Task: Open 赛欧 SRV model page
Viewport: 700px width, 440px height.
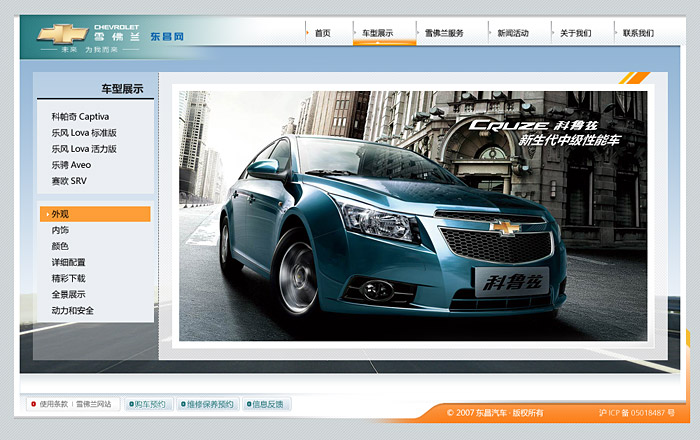Action: [69, 181]
